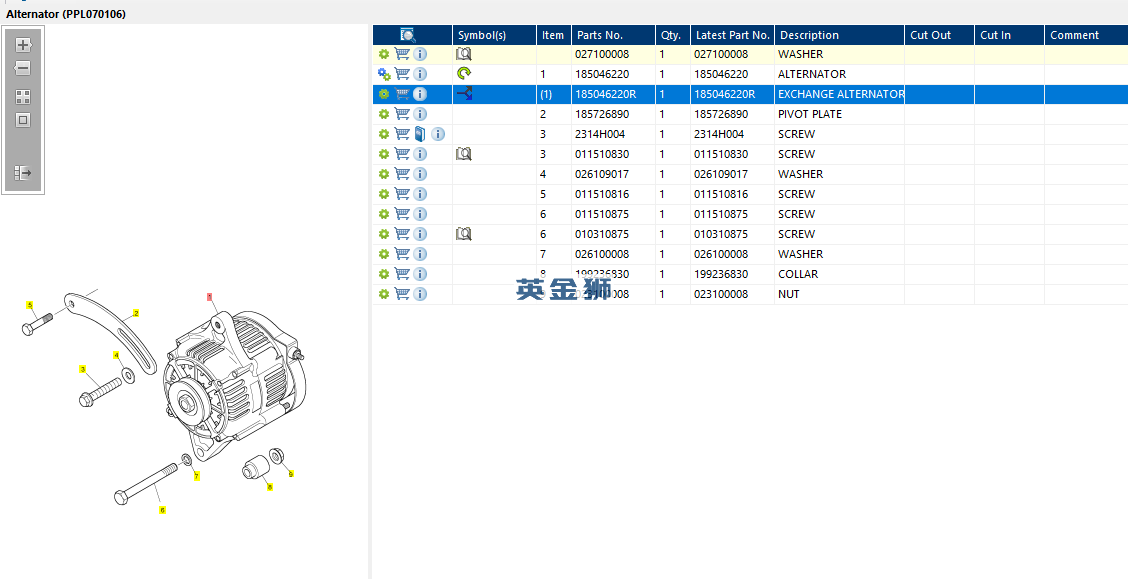Viewport: 1128px width, 579px height.
Task: Click the list-arrow panel toggle icon
Action: 23,173
